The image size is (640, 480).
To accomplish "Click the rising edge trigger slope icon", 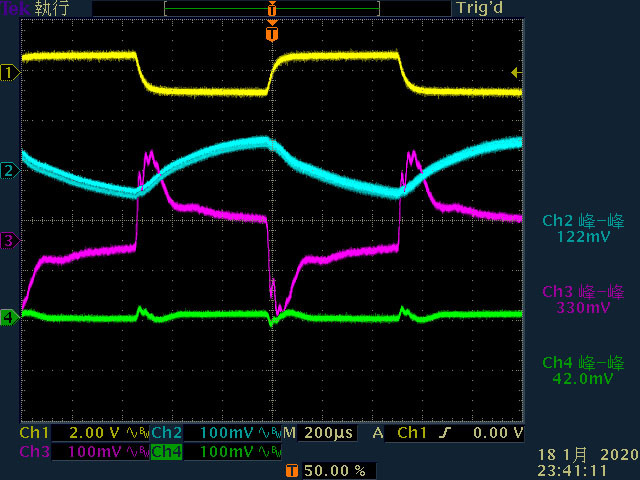I will tap(445, 433).
